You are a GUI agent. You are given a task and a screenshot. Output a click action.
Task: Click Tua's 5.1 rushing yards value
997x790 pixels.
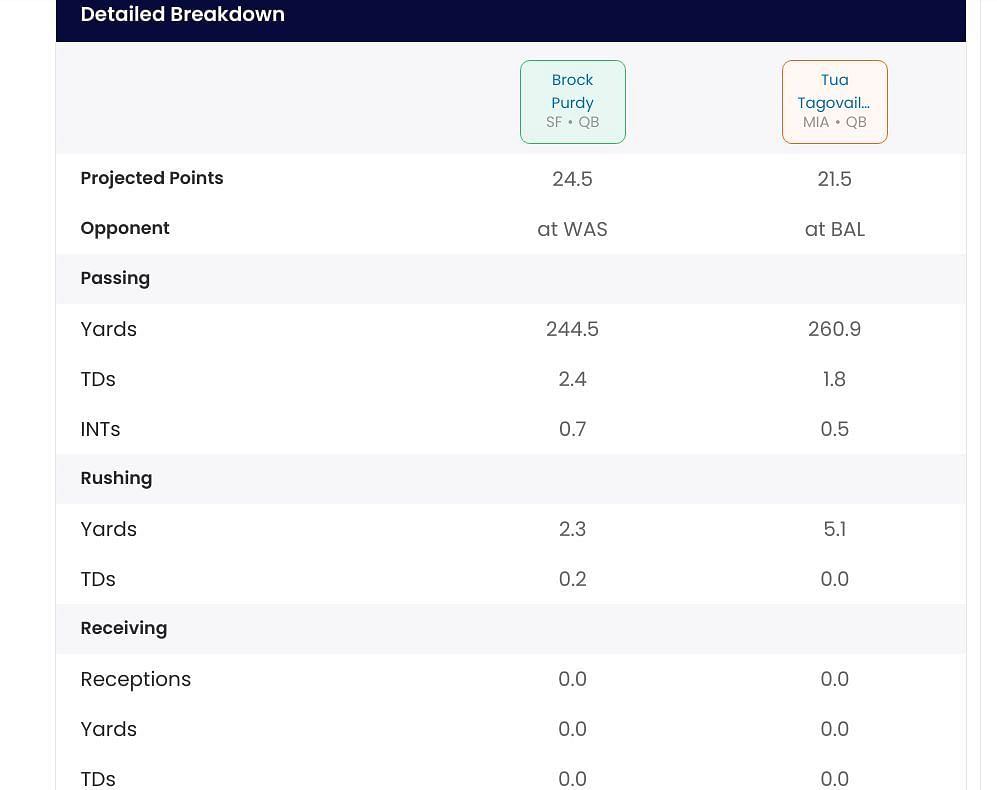click(x=834, y=529)
